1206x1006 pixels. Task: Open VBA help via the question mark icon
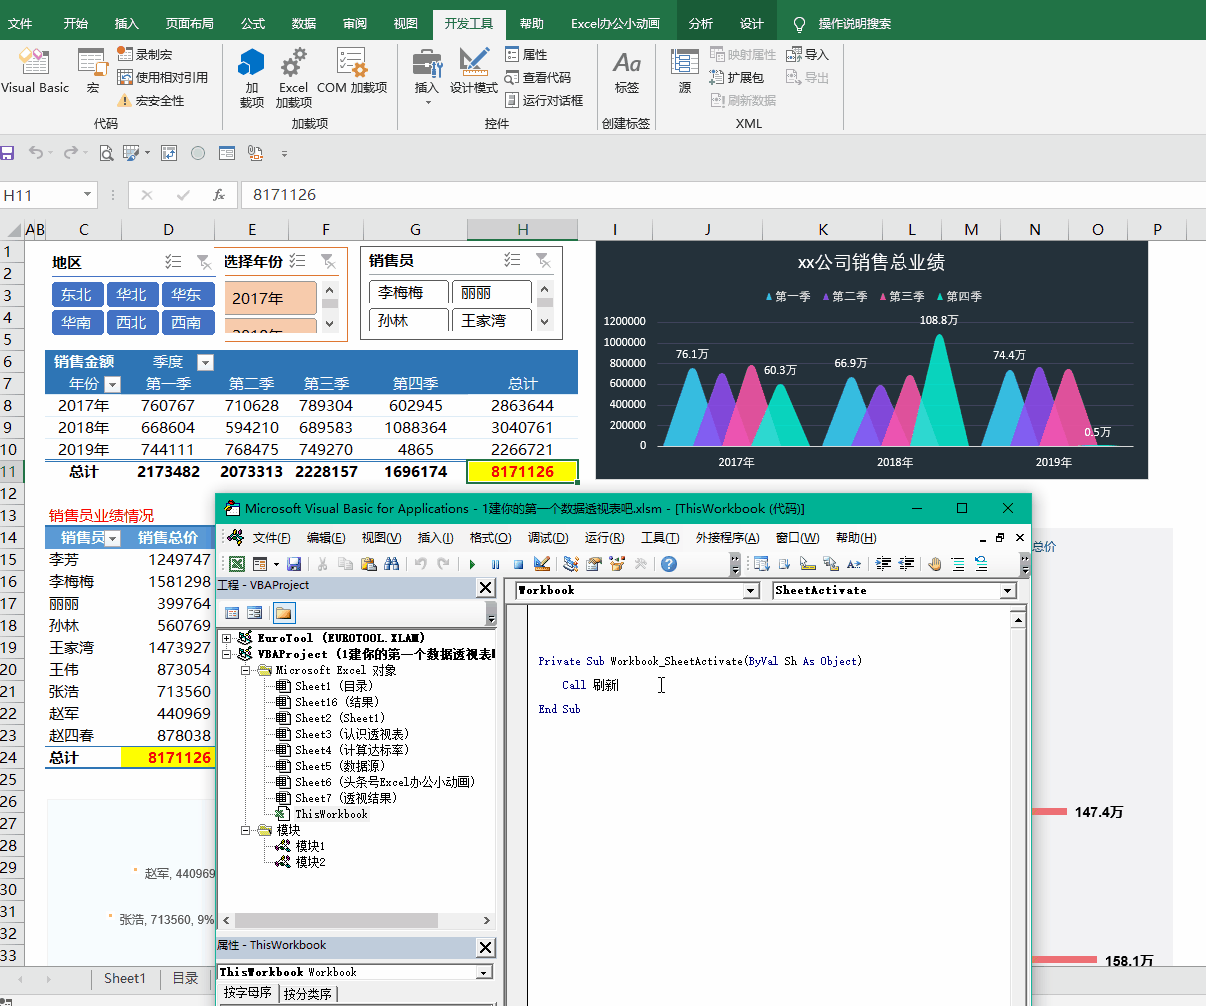pos(669,564)
